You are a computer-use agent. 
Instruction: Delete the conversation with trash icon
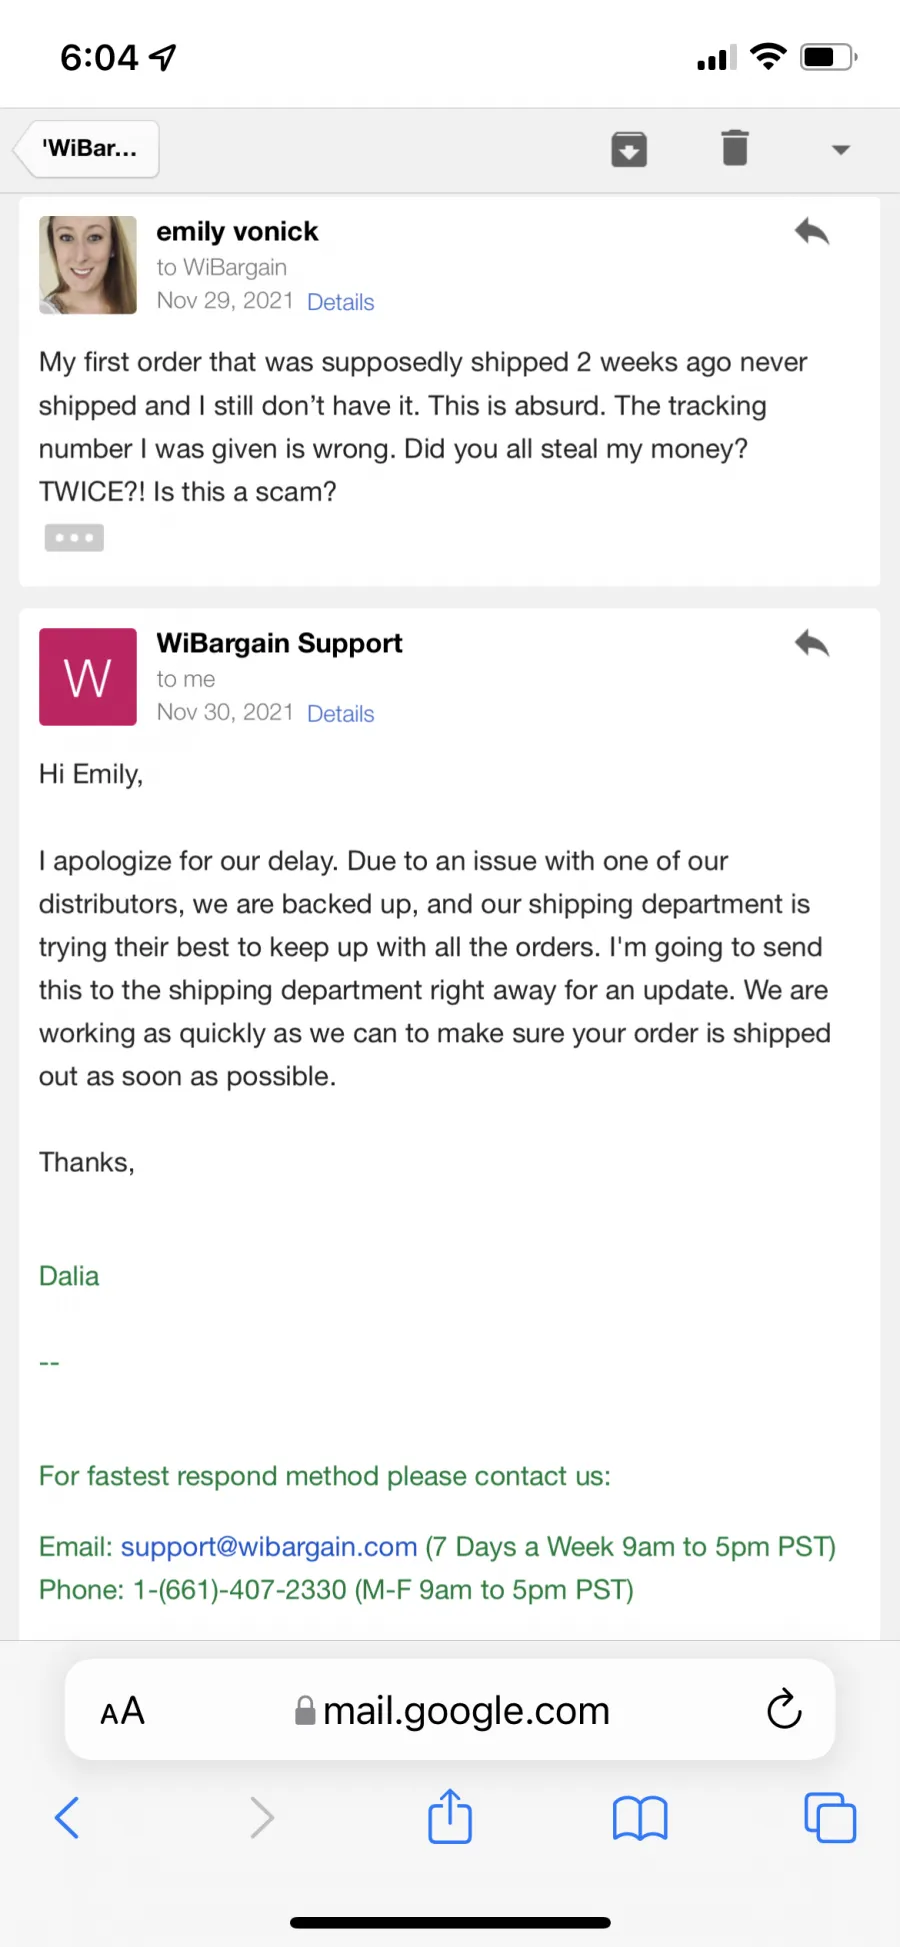click(x=735, y=148)
